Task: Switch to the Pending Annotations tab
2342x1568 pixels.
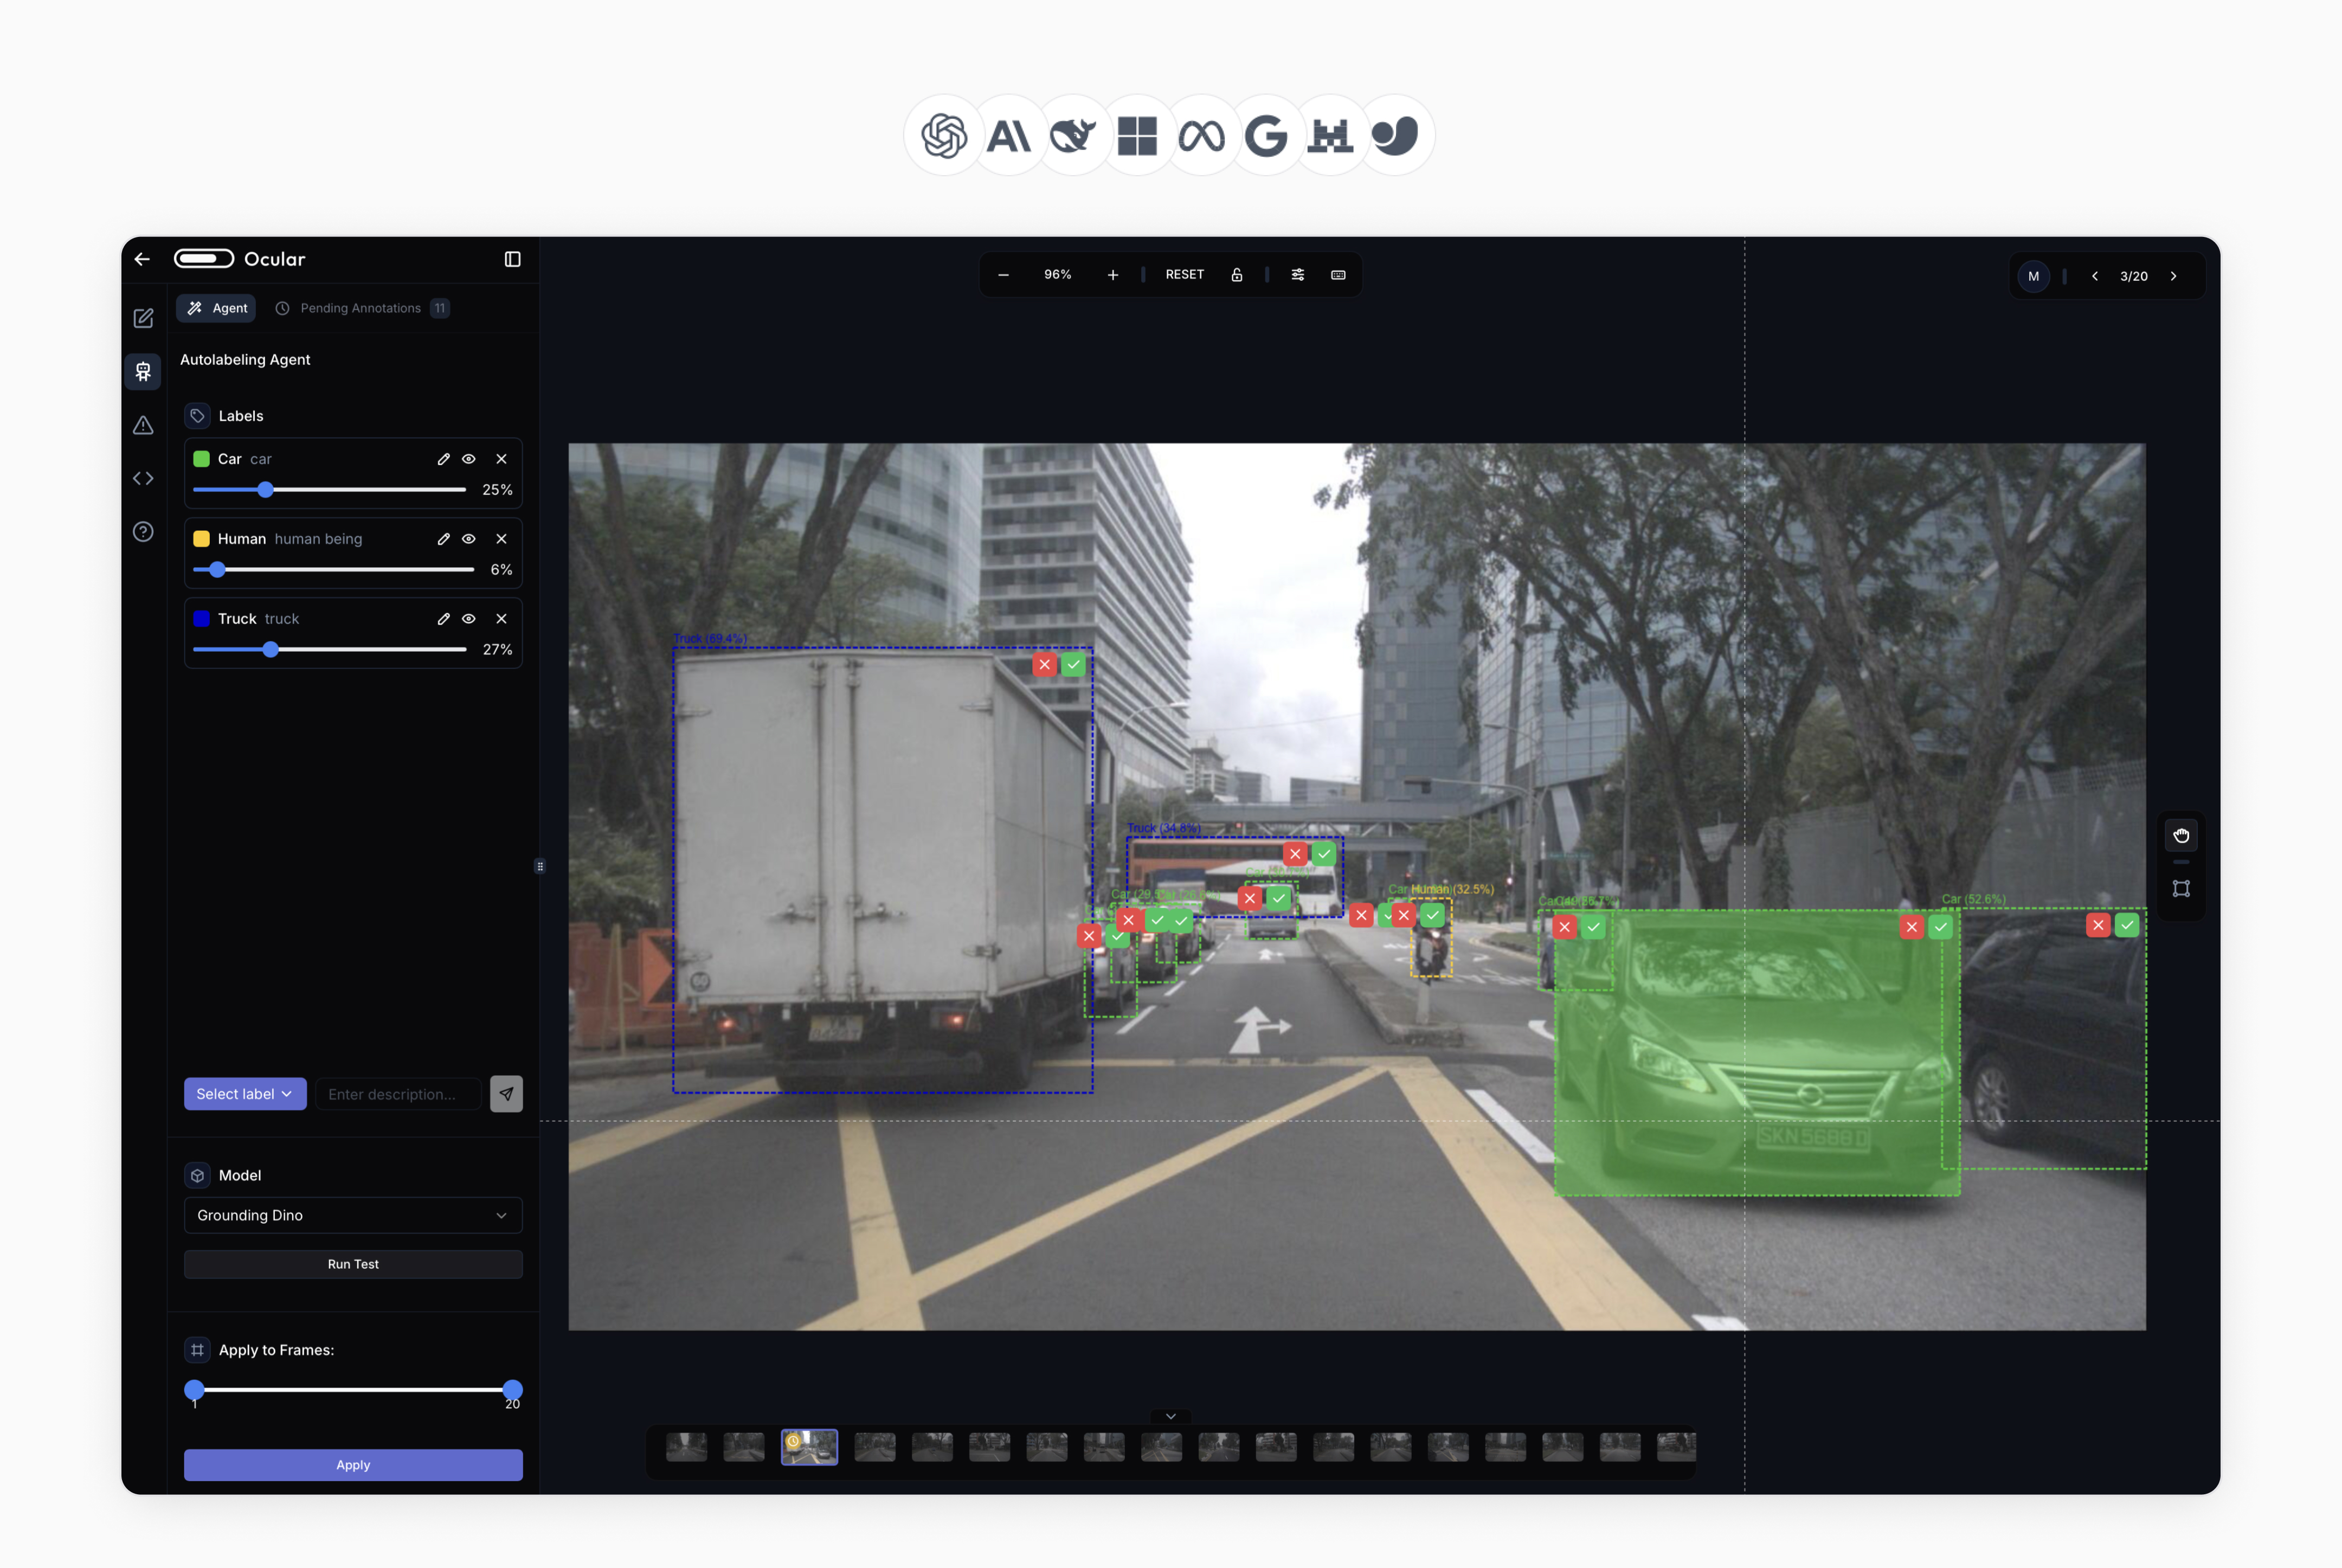Action: click(362, 308)
